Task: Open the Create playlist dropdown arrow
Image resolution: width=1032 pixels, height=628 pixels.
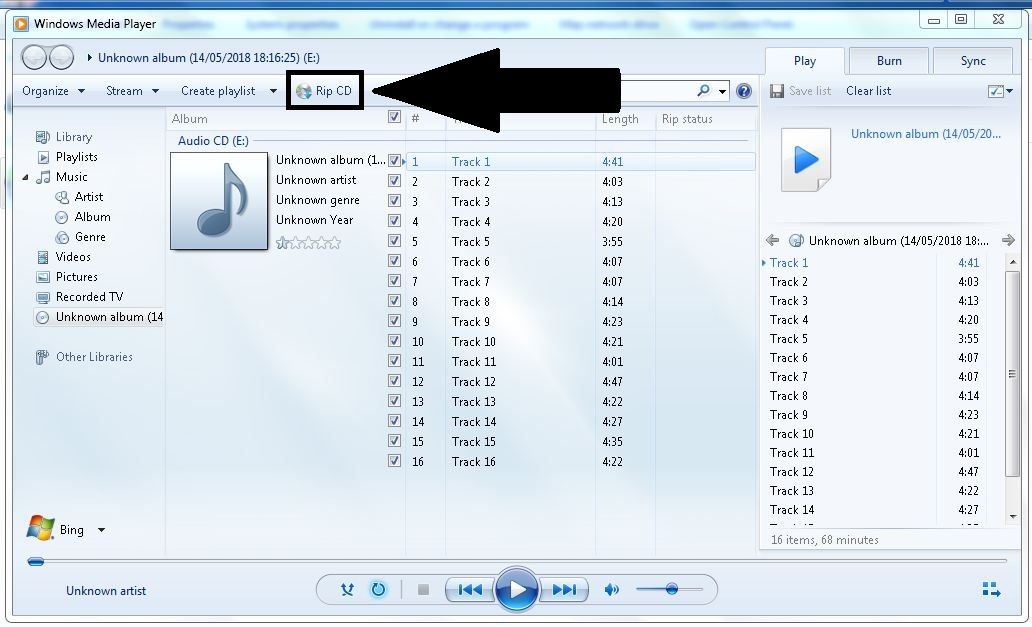Action: [x=273, y=91]
